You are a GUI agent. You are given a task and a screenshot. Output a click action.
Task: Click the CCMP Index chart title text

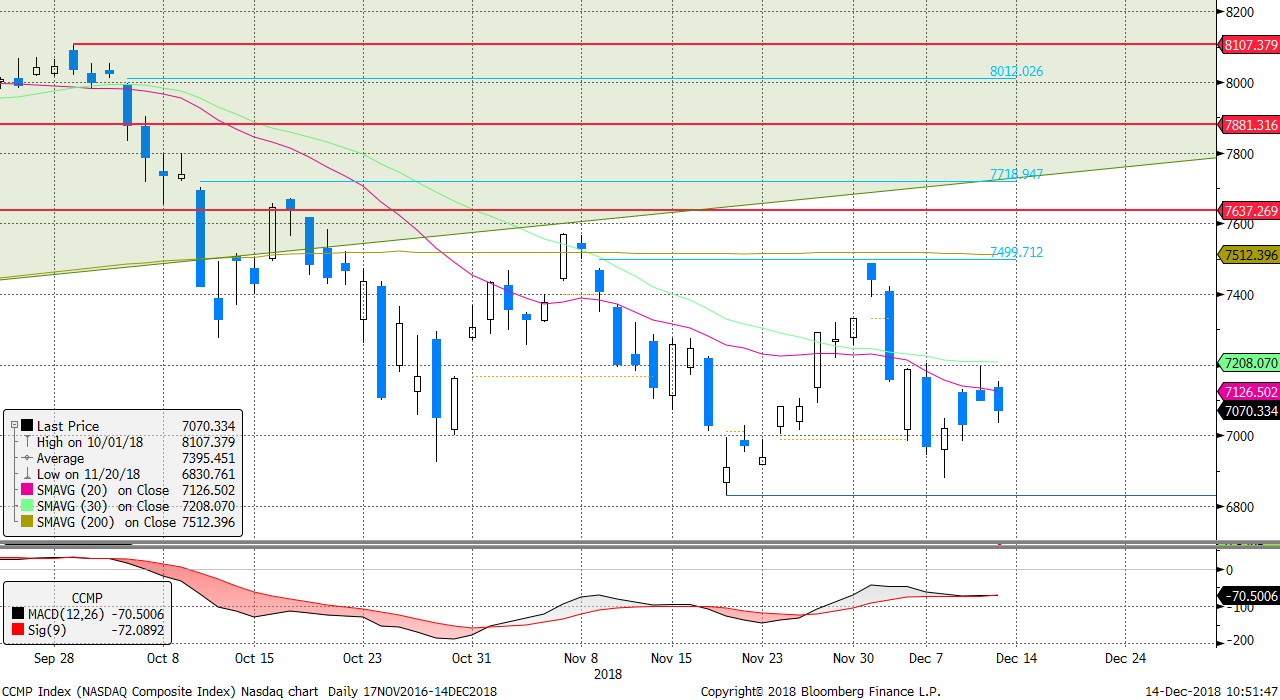click(247, 690)
